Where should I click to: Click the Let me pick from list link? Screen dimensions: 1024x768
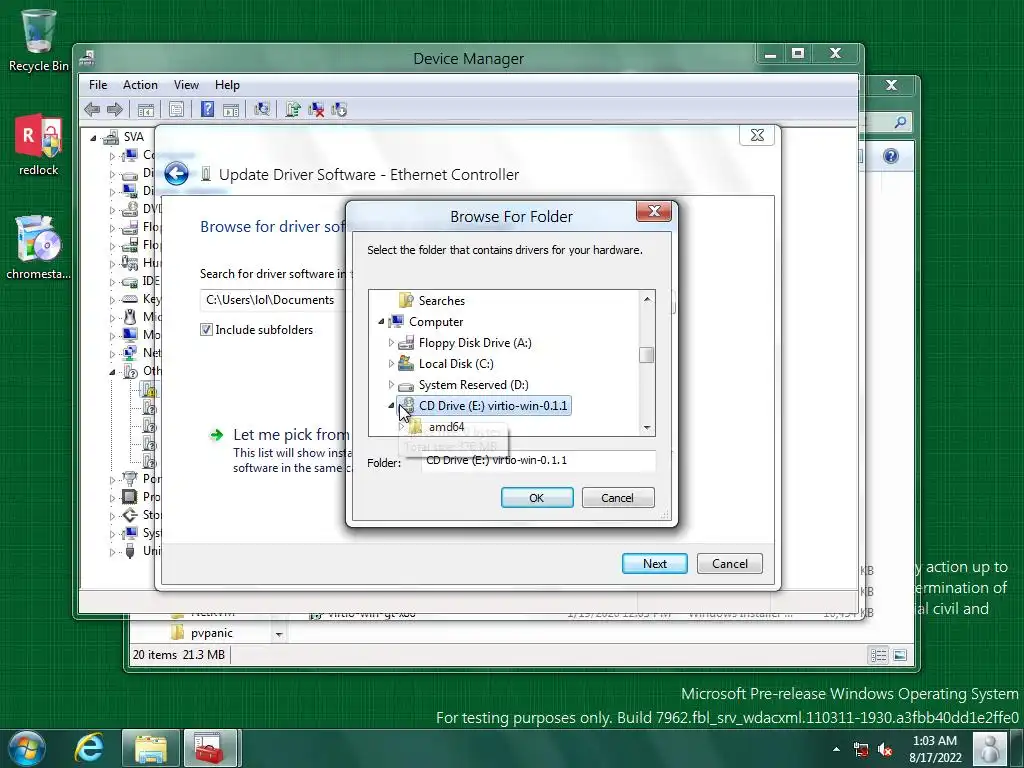point(291,434)
